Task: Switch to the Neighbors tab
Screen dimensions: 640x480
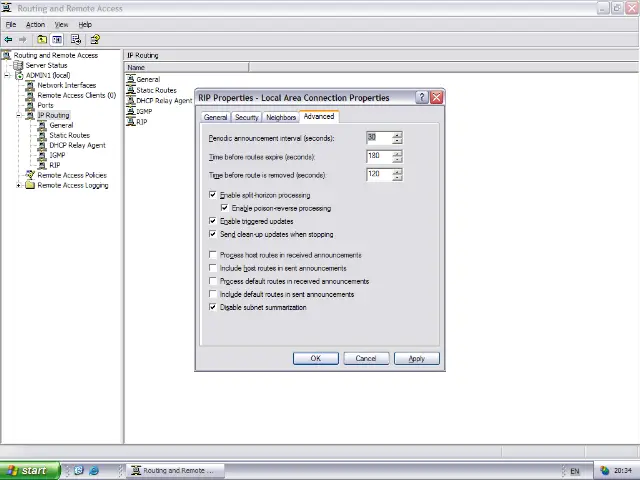Action: tap(281, 117)
